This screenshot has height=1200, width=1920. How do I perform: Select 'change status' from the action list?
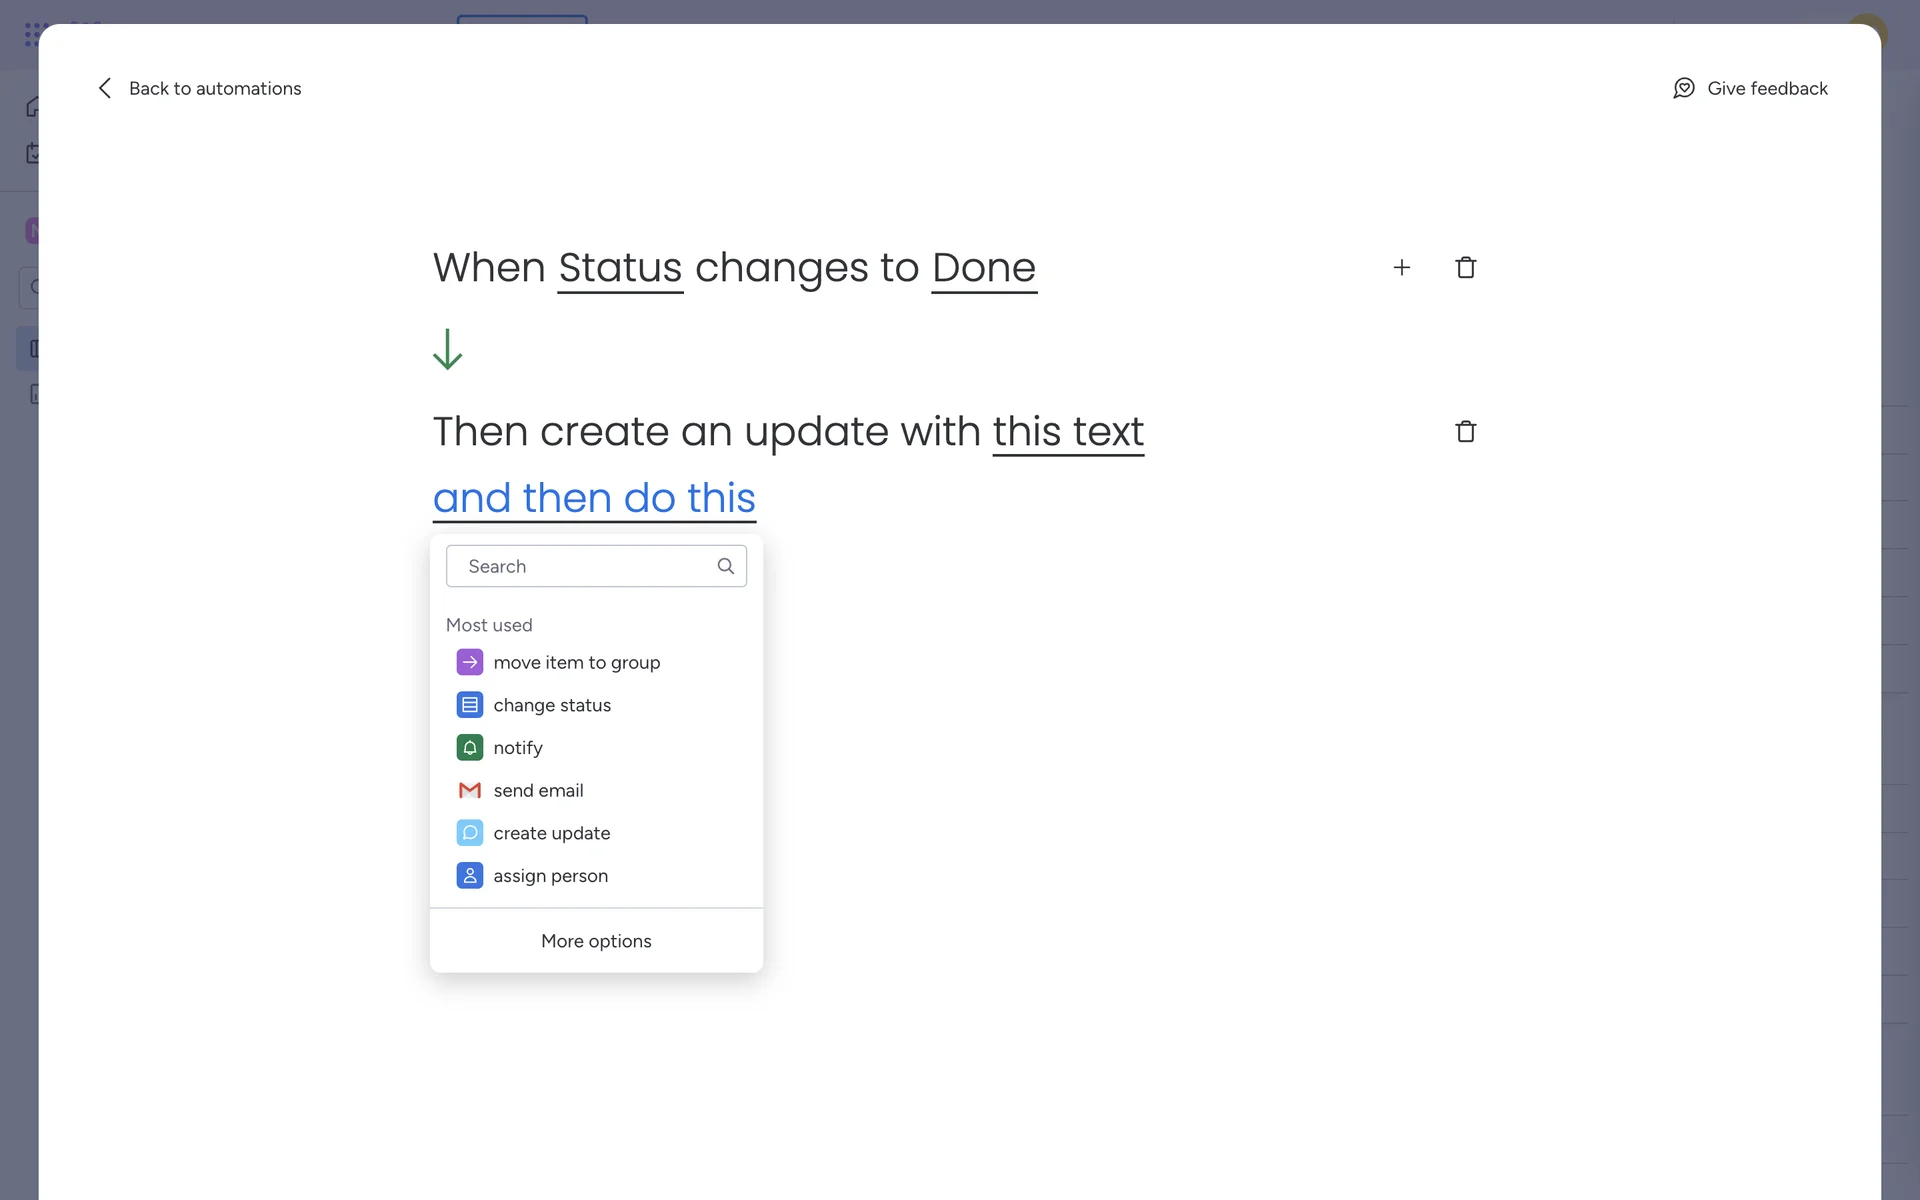point(552,705)
